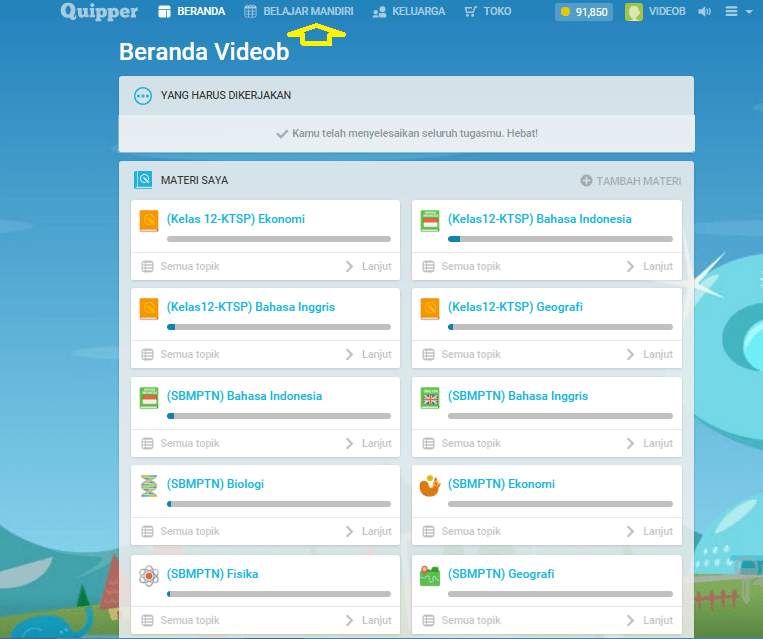Click list icon in Kelas12 Bahasa Inggris card
Viewport: 763px width, 639px height.
coord(147,354)
